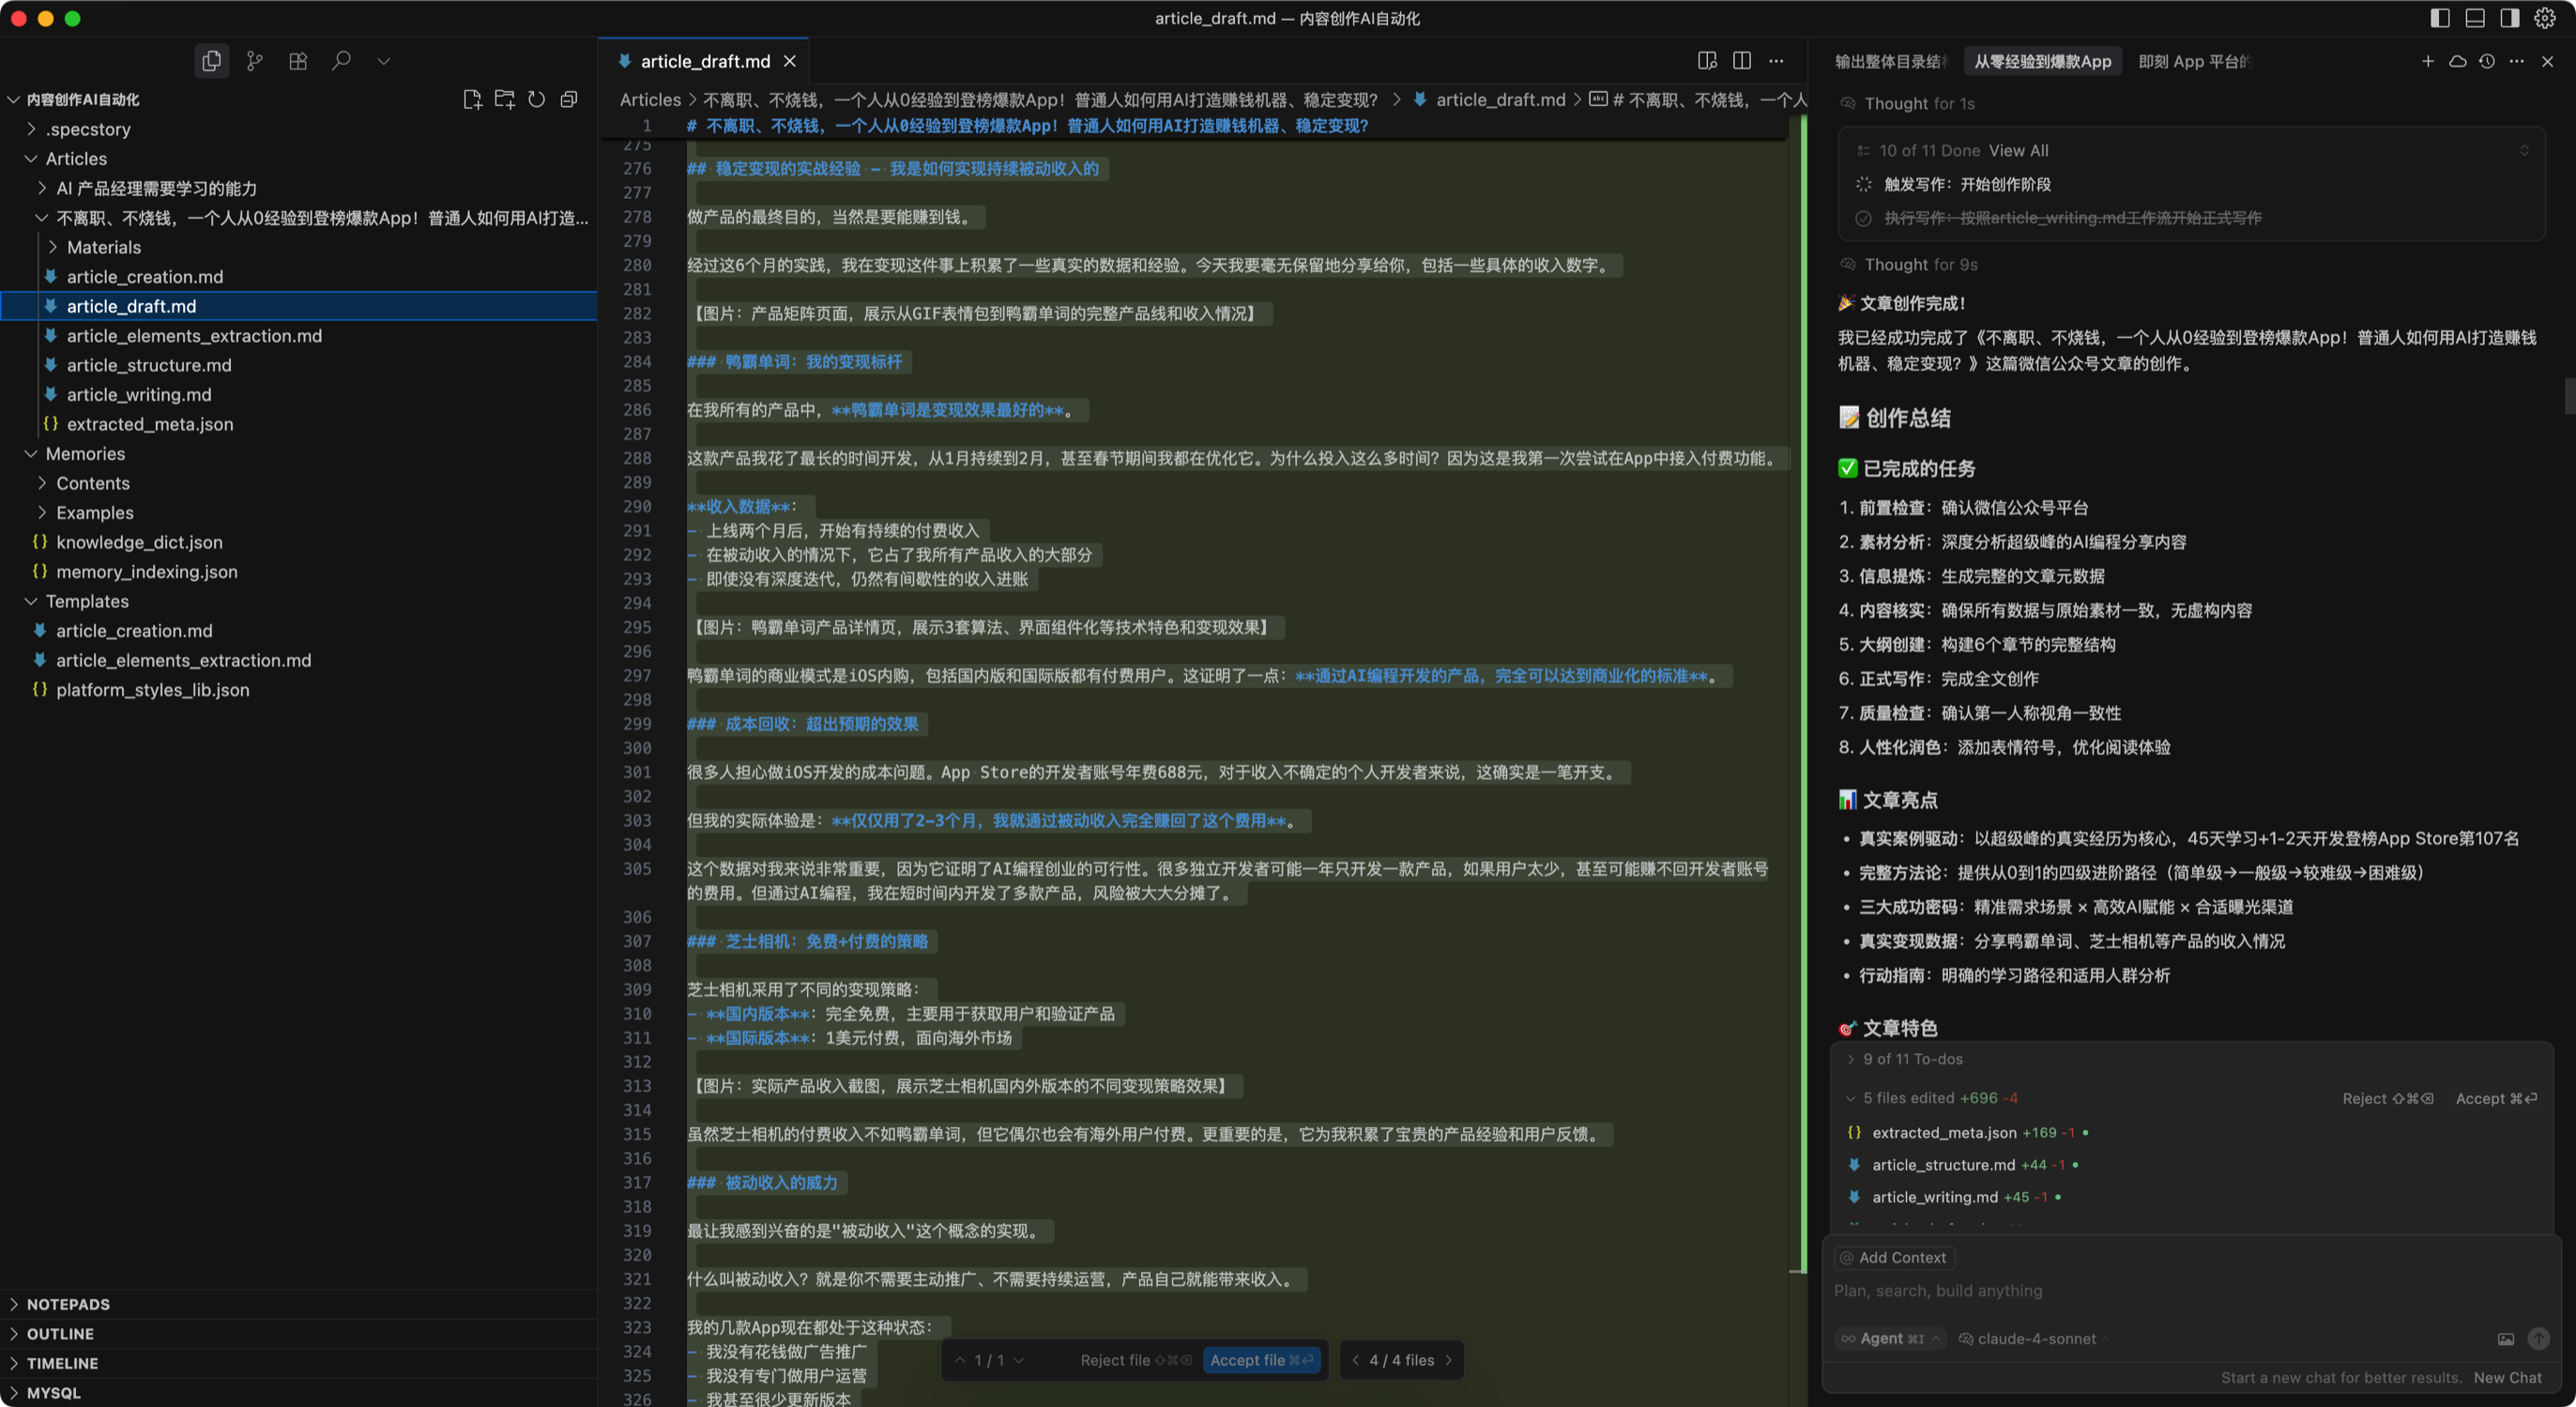Collapse the Memories folder
2576x1407 pixels.
coord(85,453)
